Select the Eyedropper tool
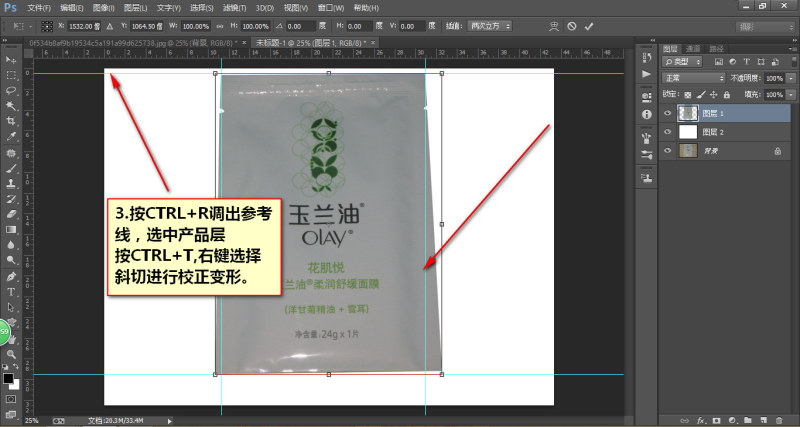Viewport: 800px width, 427px height. pos(11,136)
